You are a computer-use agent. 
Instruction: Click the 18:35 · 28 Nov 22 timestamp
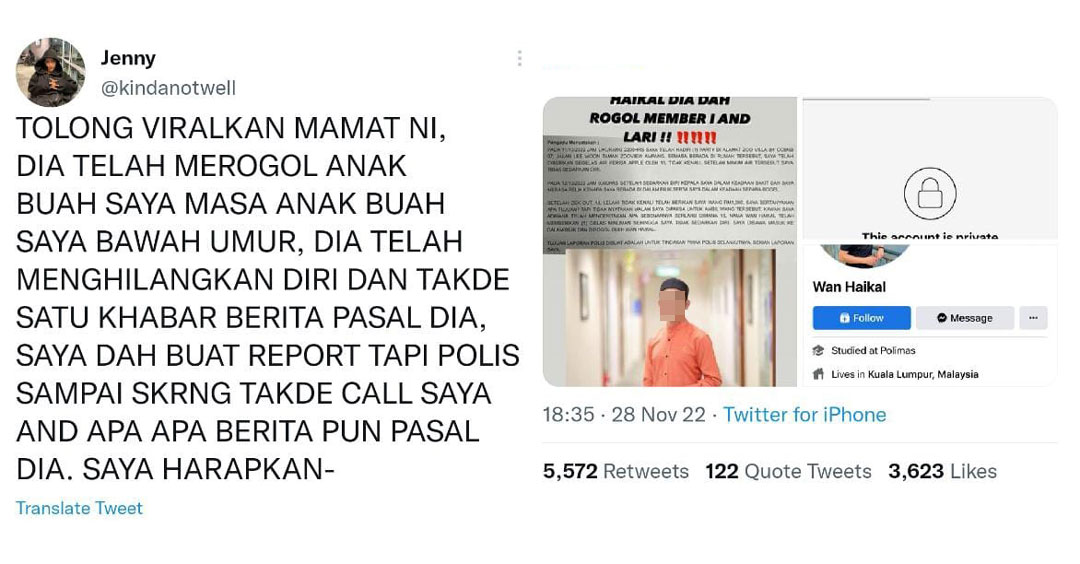click(x=624, y=415)
